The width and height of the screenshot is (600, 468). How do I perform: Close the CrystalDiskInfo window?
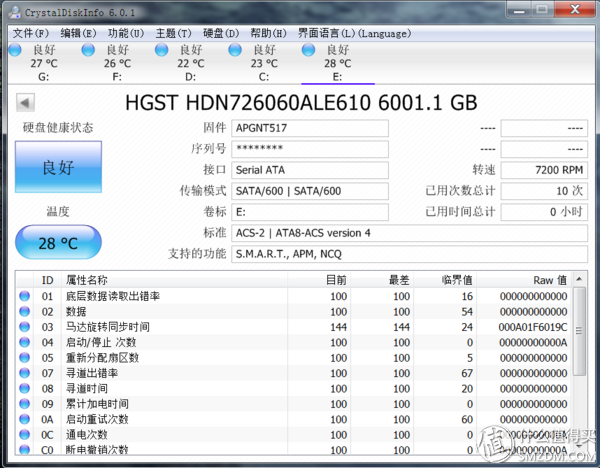(x=575, y=9)
